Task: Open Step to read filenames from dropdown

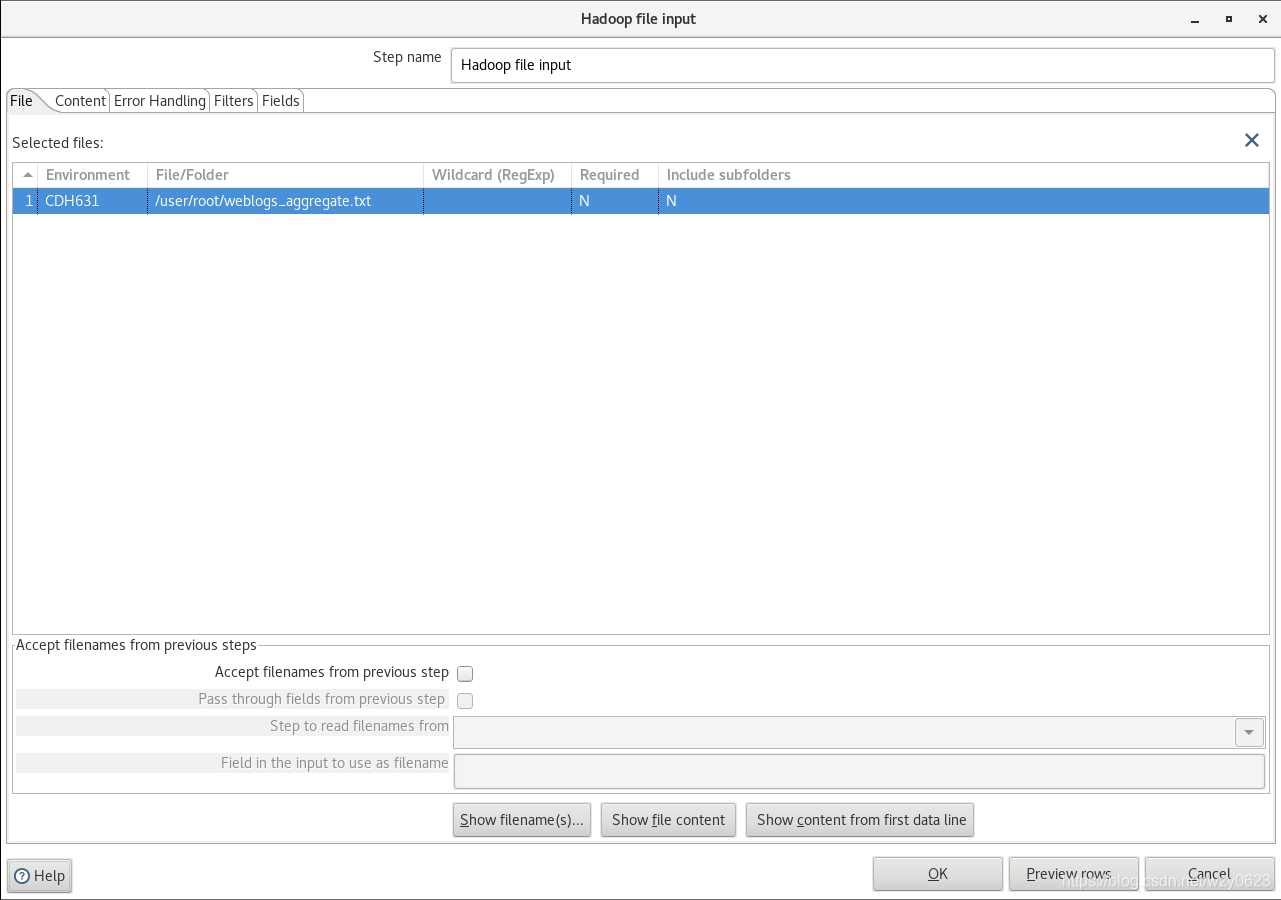Action: pos(1249,733)
